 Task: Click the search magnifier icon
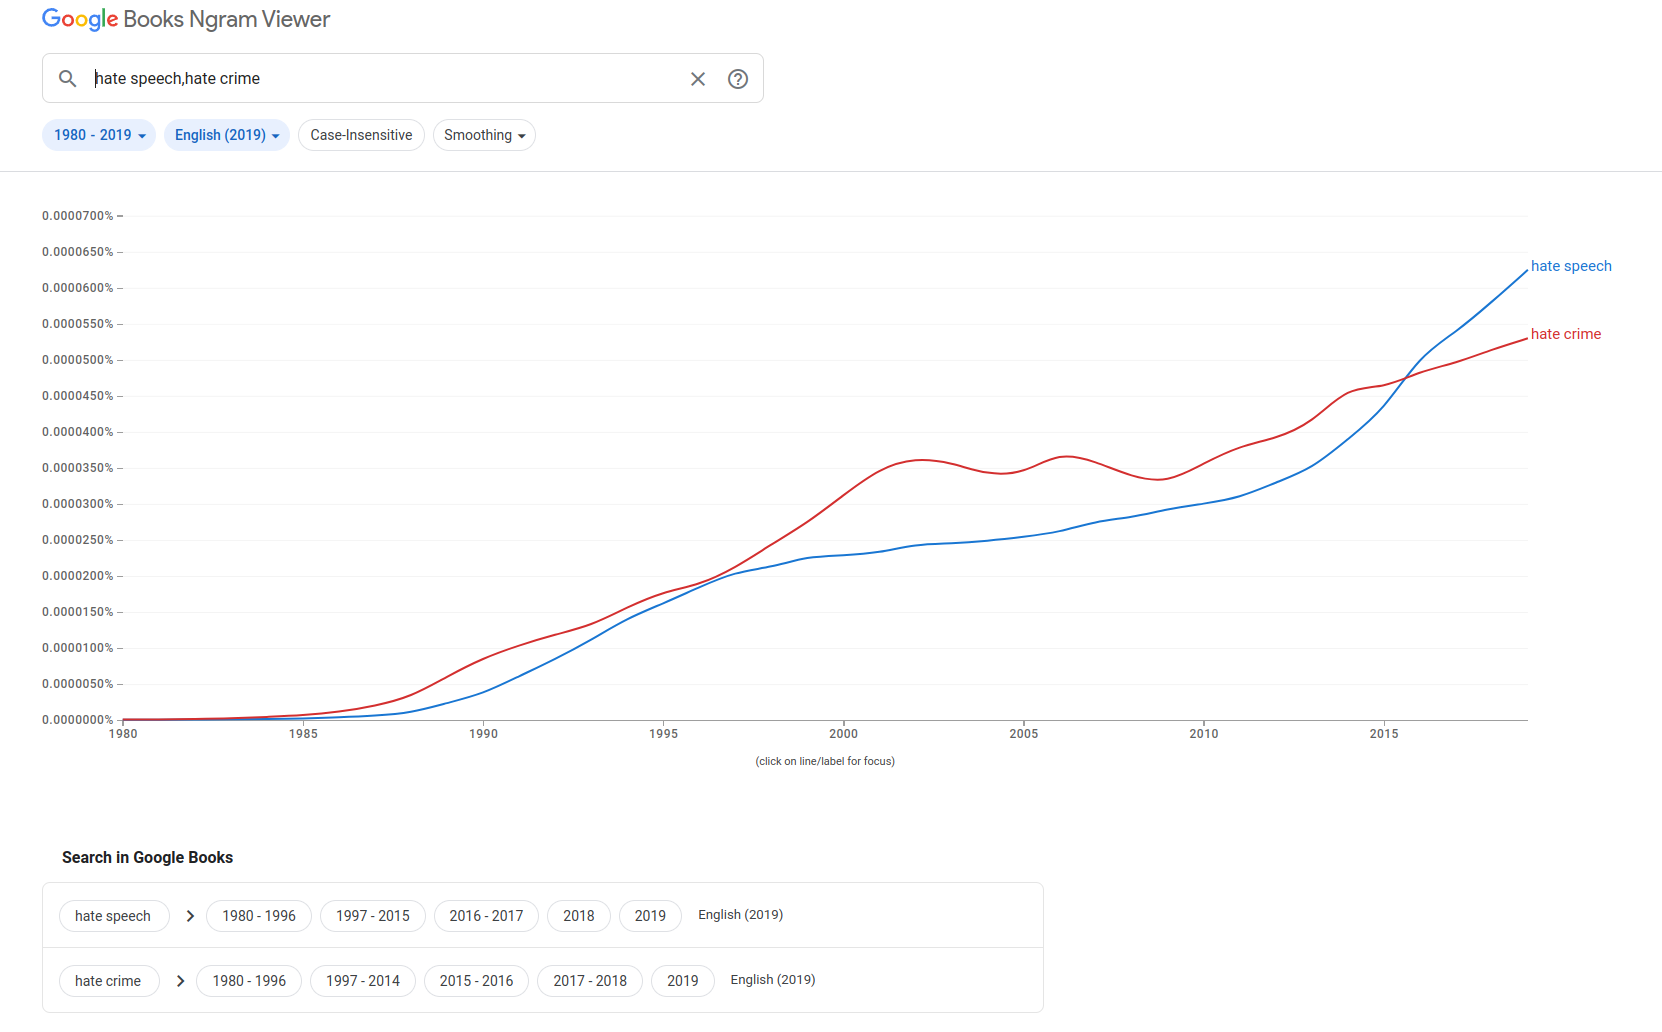[x=67, y=78]
